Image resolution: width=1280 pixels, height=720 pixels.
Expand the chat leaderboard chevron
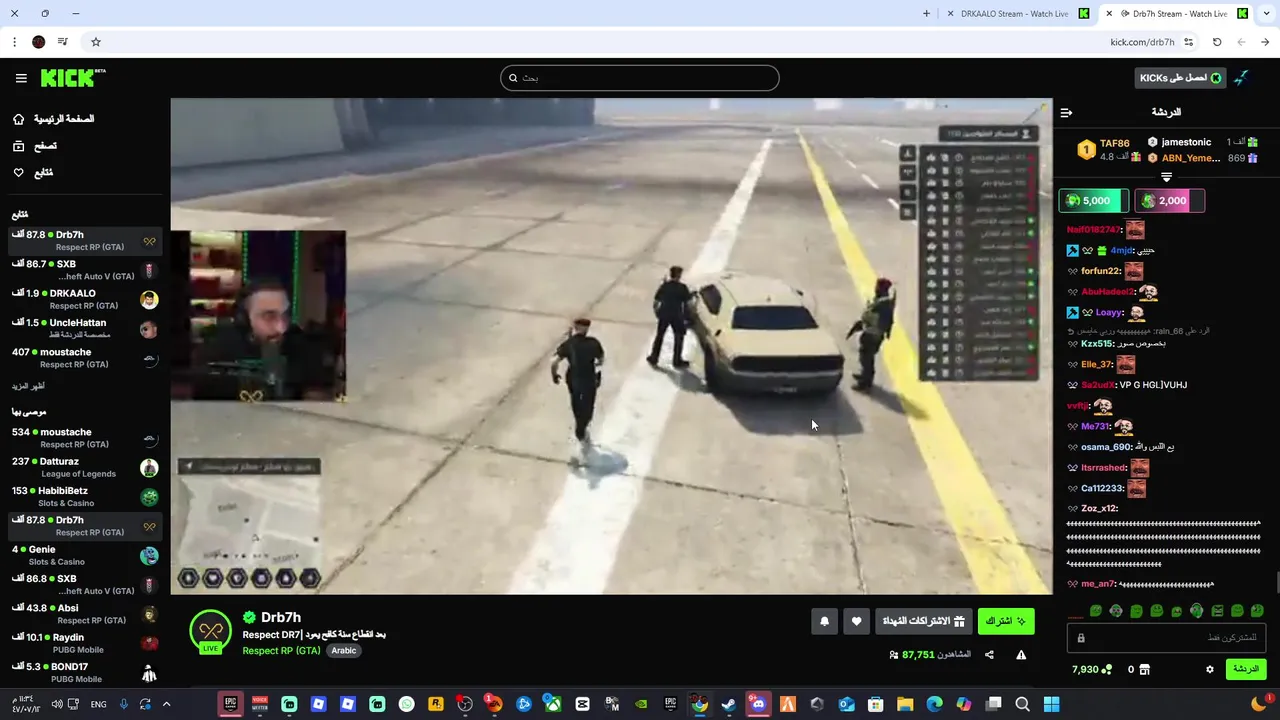(x=1166, y=177)
